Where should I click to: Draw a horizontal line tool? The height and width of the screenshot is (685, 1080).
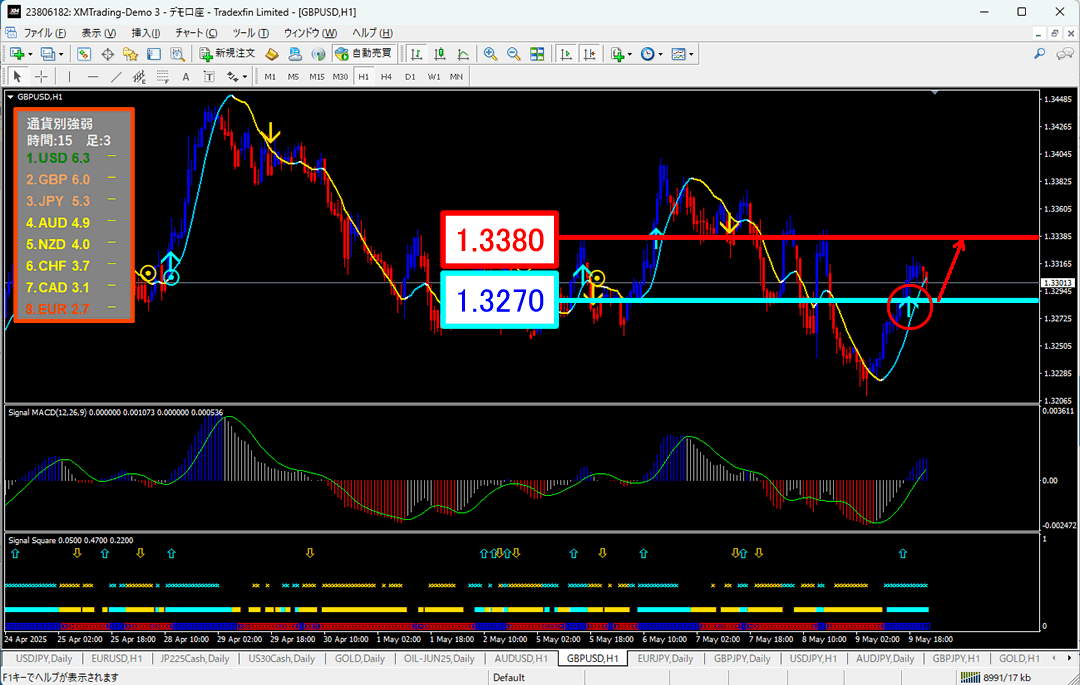93,76
